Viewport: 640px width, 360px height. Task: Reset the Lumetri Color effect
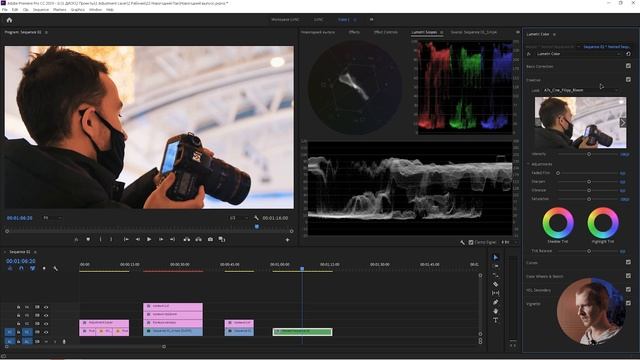[628, 54]
